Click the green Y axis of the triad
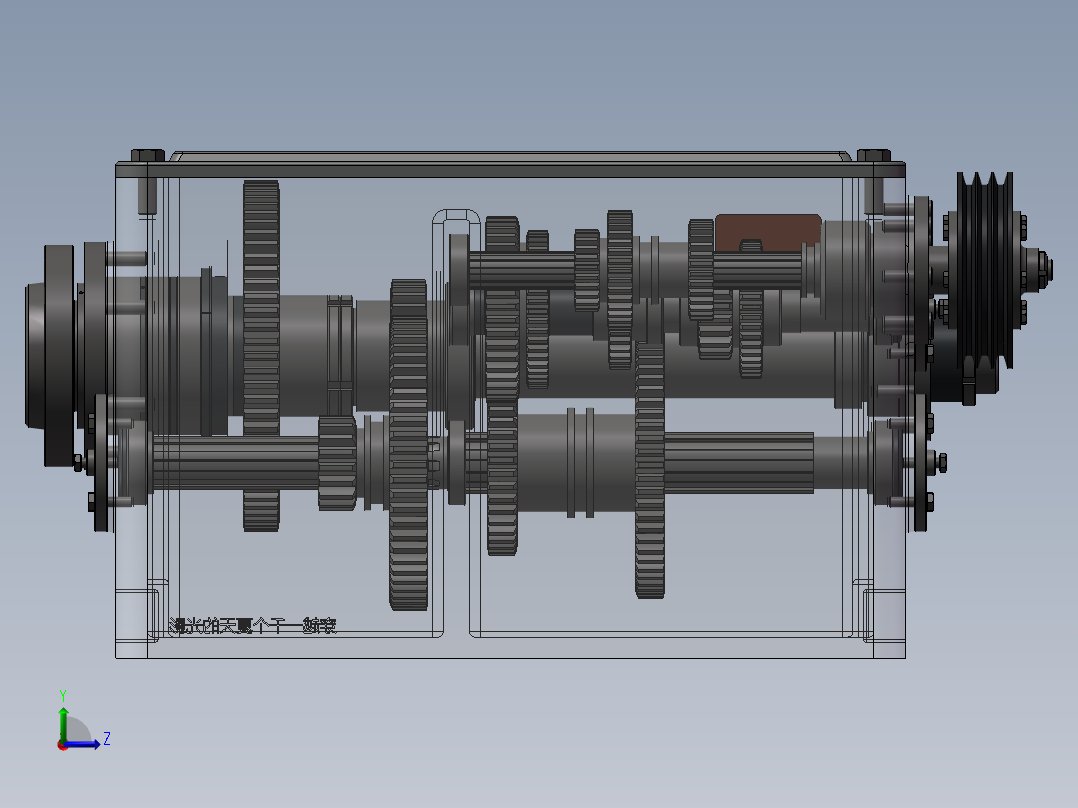The width and height of the screenshot is (1078, 808). [x=63, y=723]
